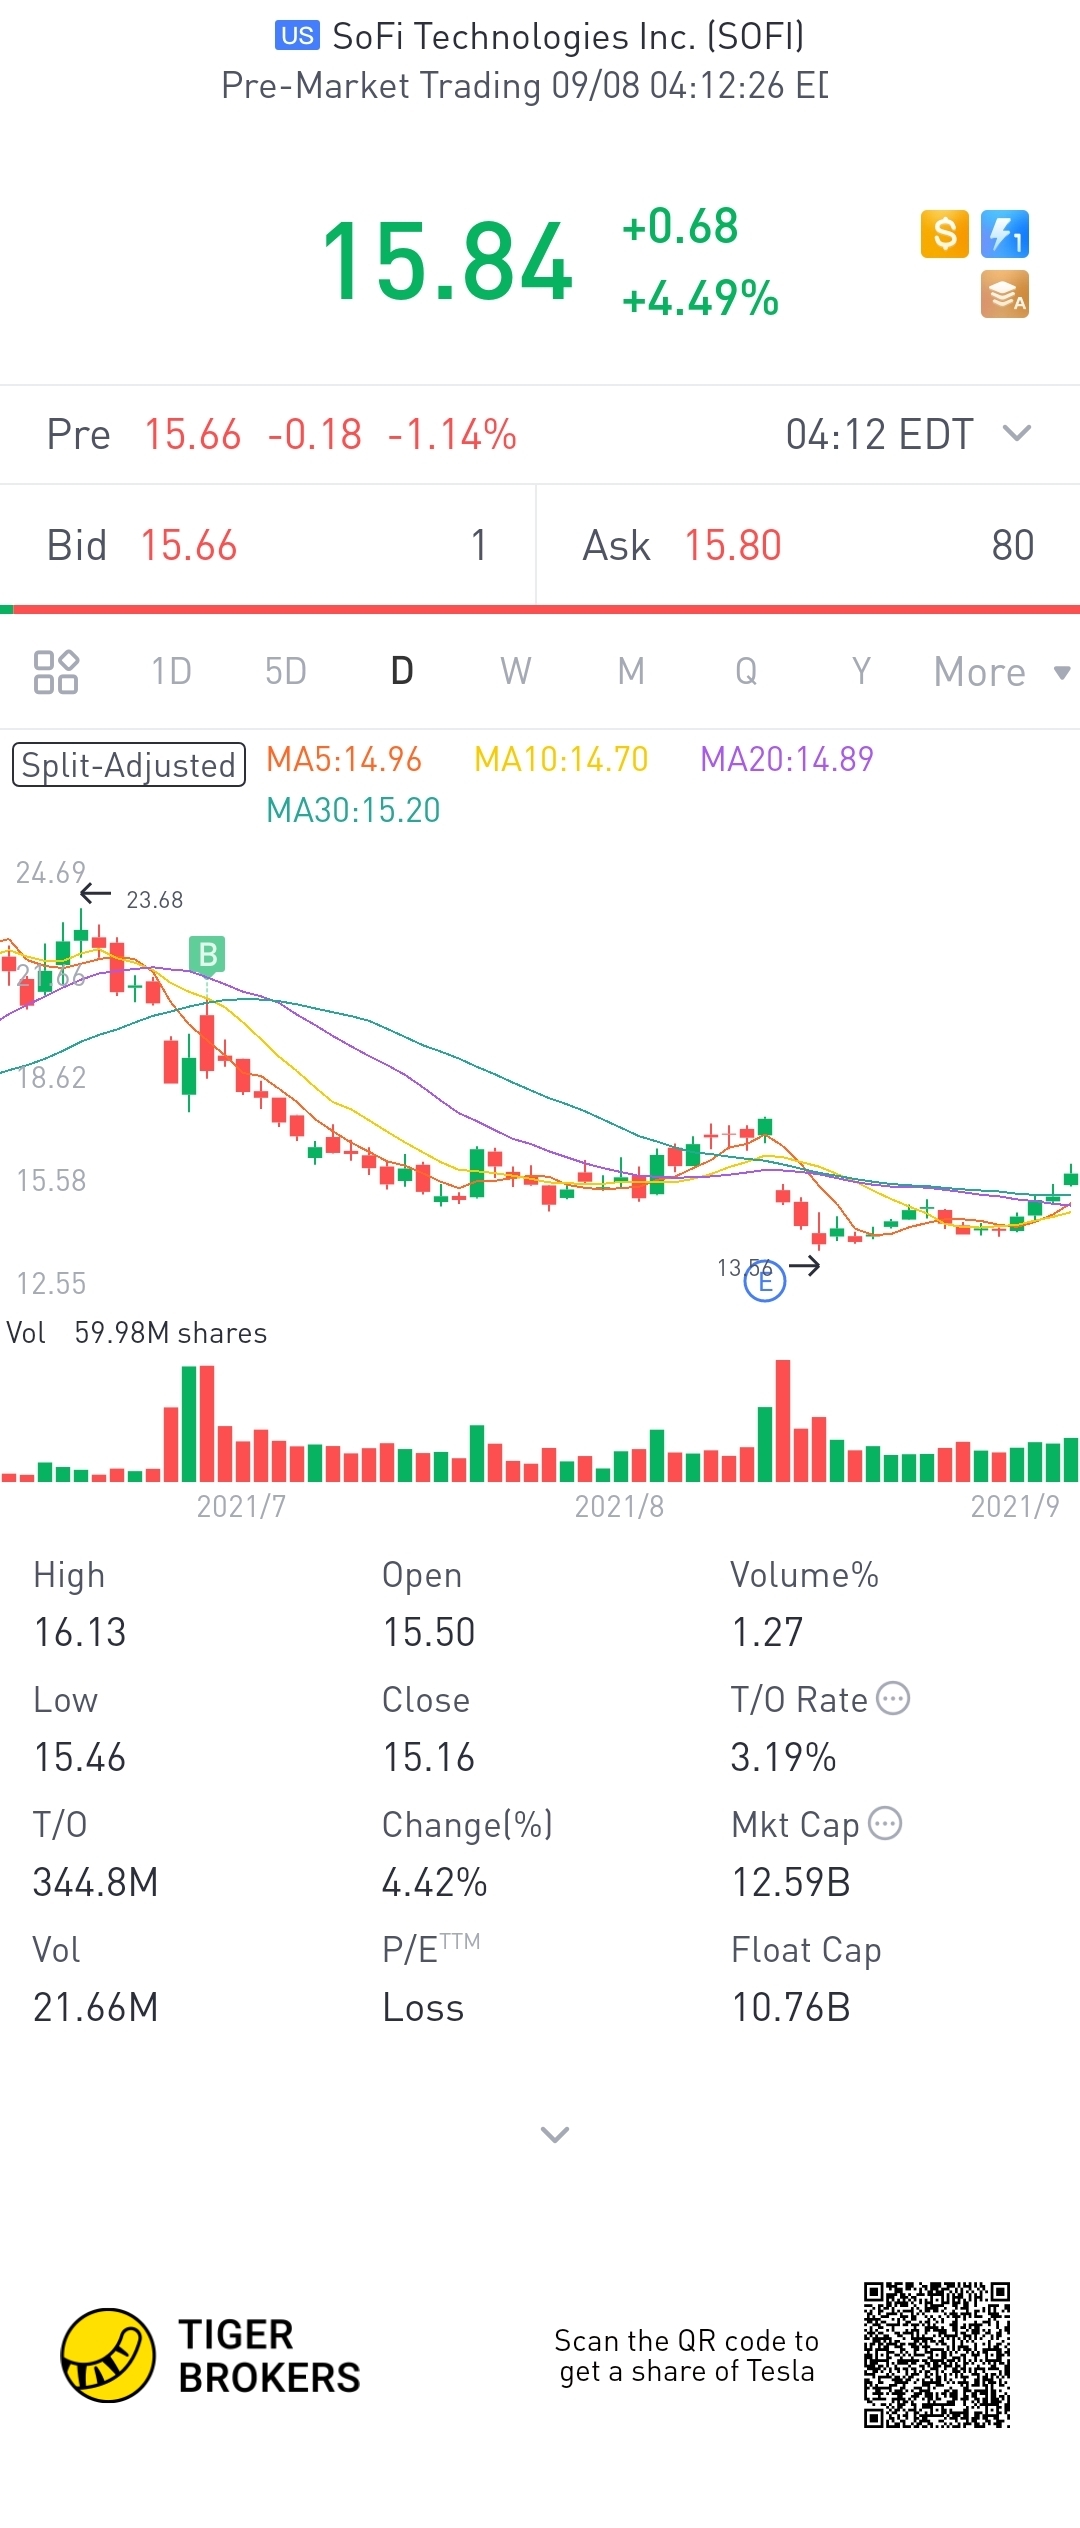Select the M monthly chart tab

[631, 671]
